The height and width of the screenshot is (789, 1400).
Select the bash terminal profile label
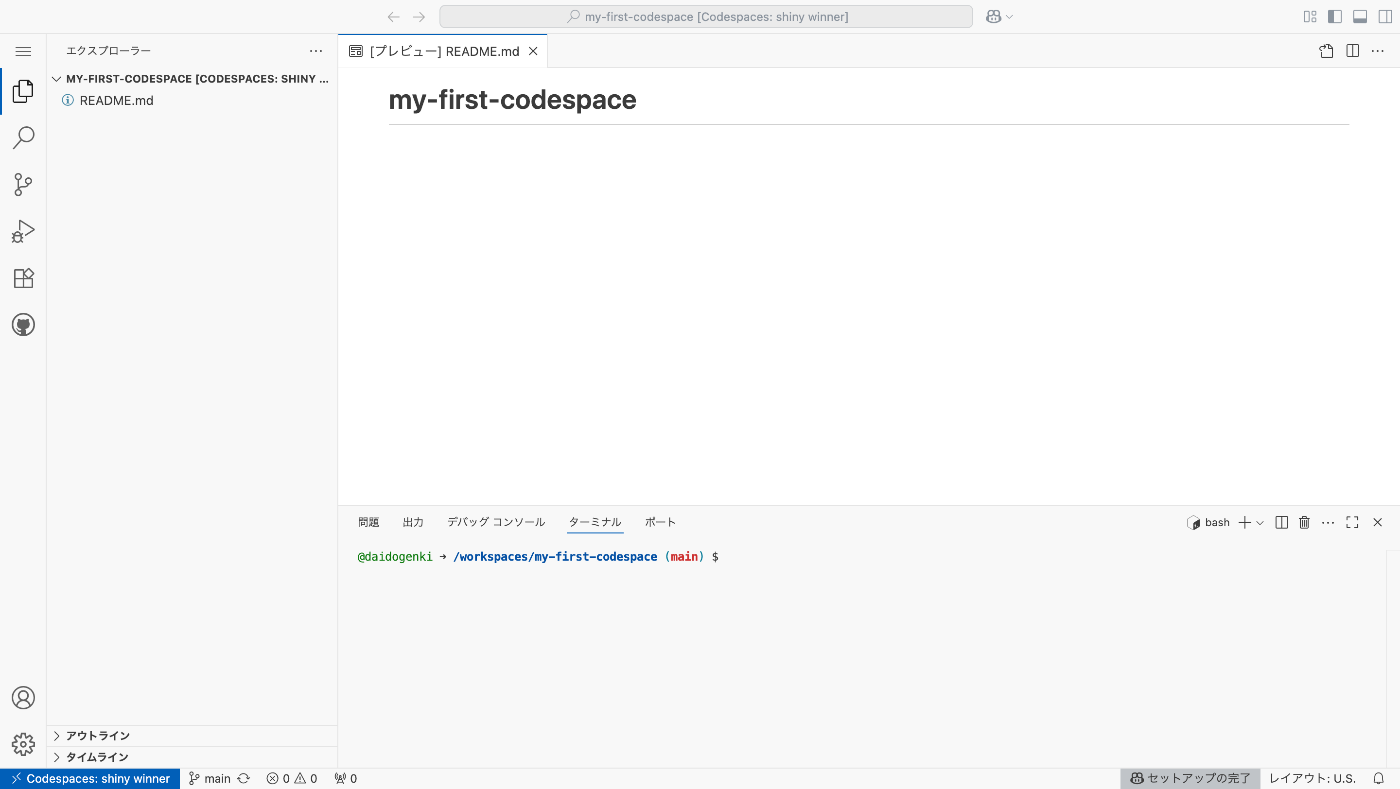pyautogui.click(x=1208, y=522)
